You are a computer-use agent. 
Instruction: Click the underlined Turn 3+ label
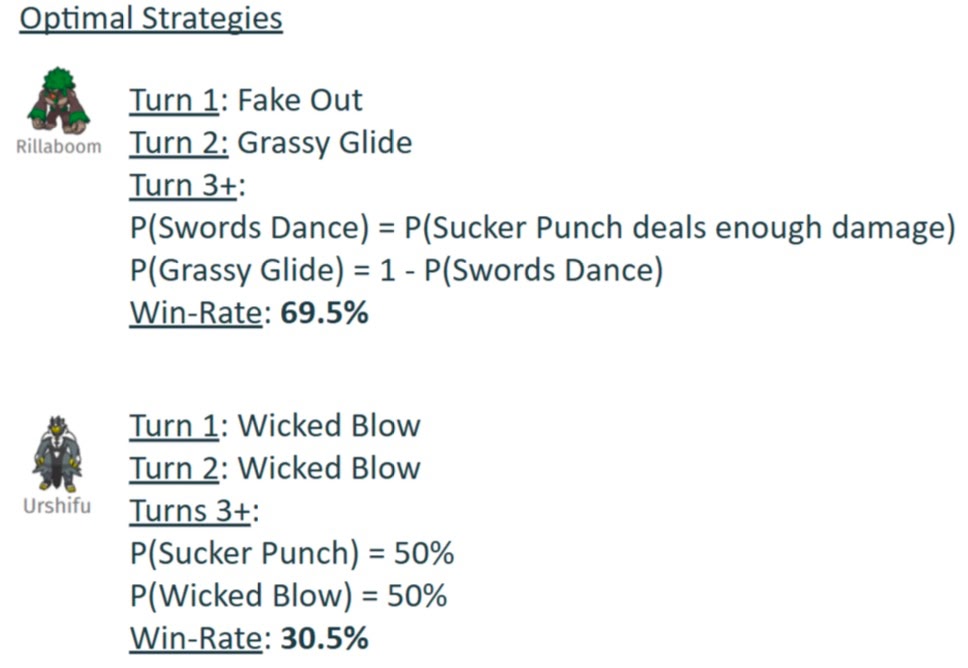pos(183,186)
